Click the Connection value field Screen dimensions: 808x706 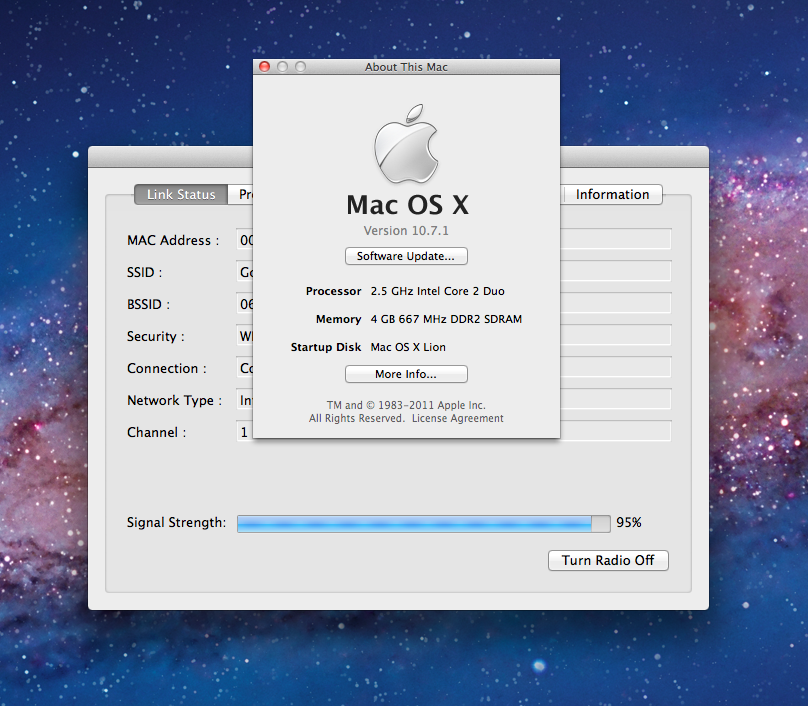(244, 367)
